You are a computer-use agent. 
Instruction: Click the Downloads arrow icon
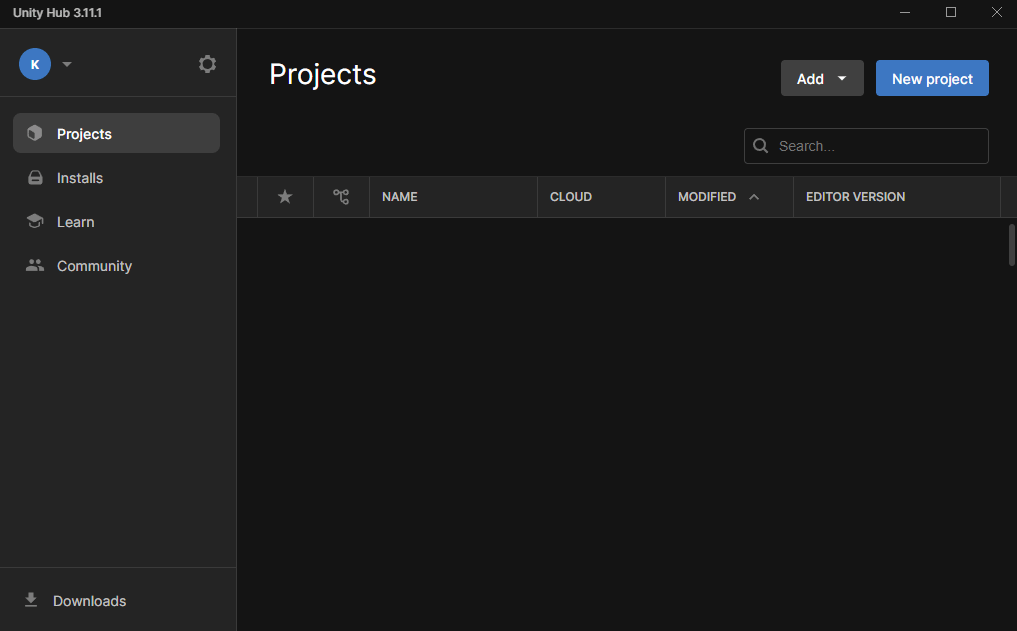(31, 600)
